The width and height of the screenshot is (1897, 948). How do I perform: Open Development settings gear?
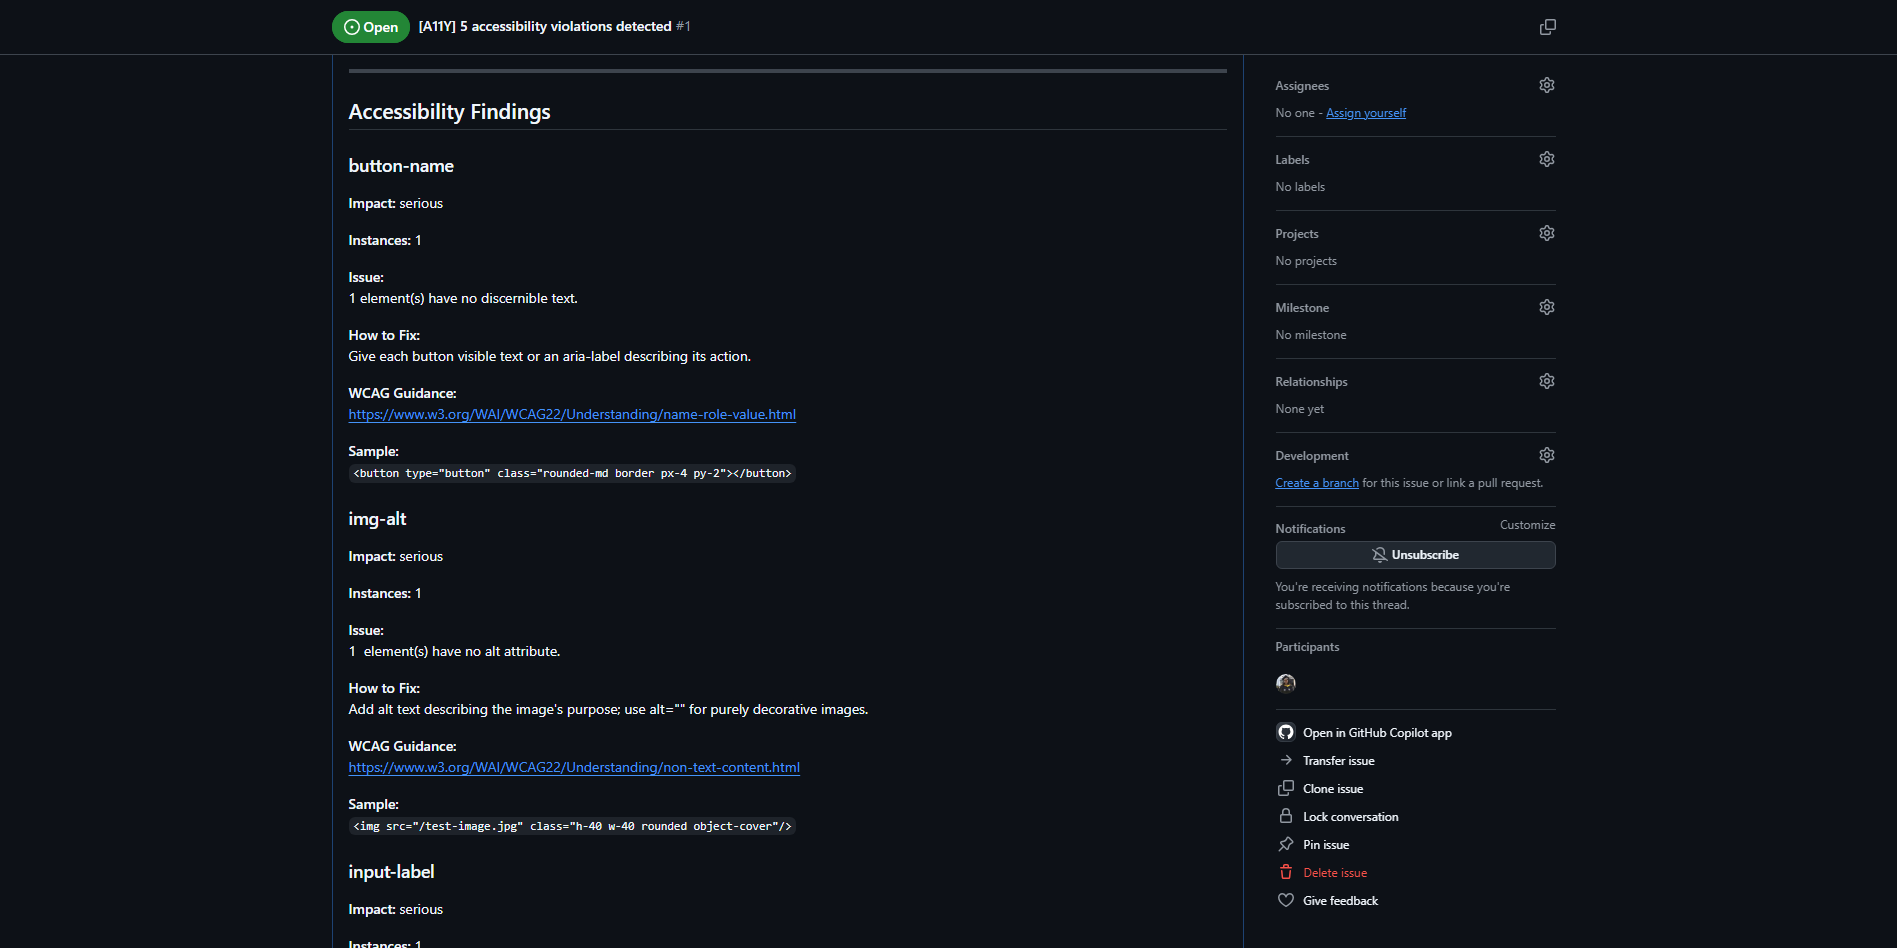pos(1547,455)
